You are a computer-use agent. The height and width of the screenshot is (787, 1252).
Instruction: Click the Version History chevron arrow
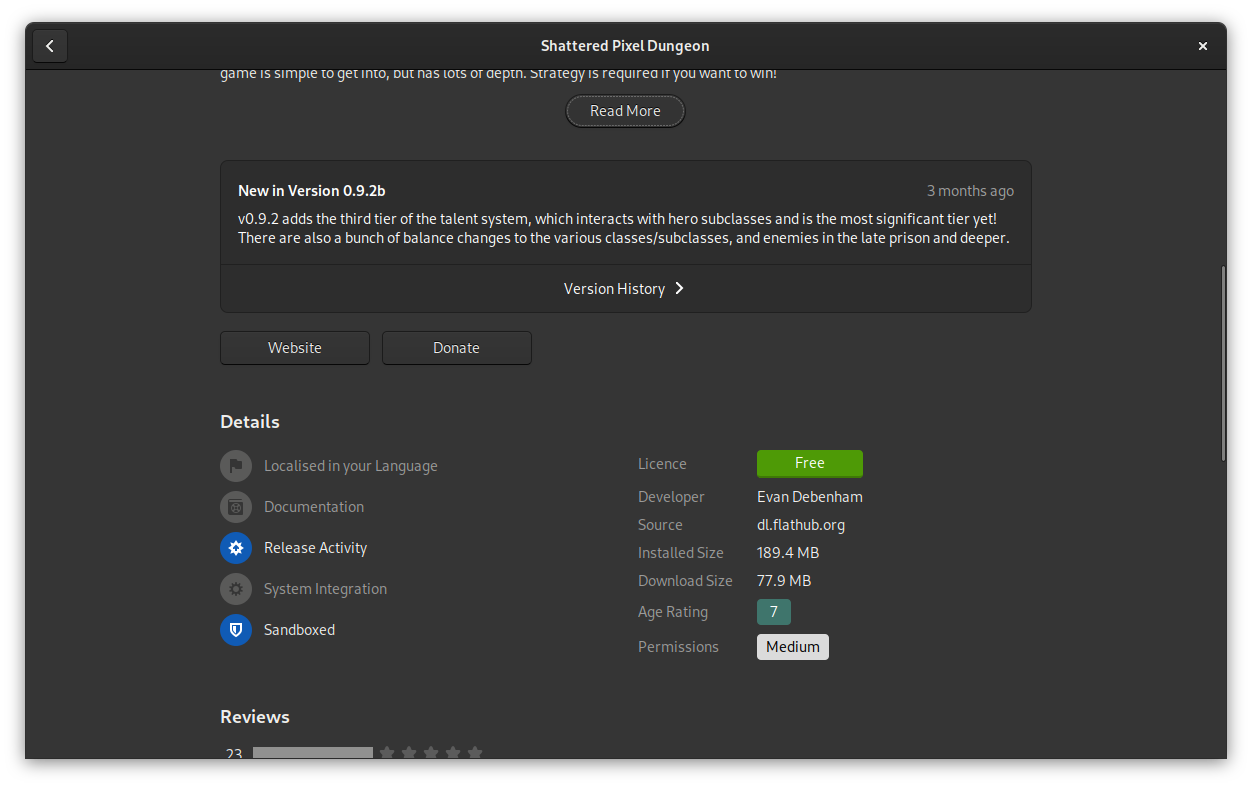679,289
